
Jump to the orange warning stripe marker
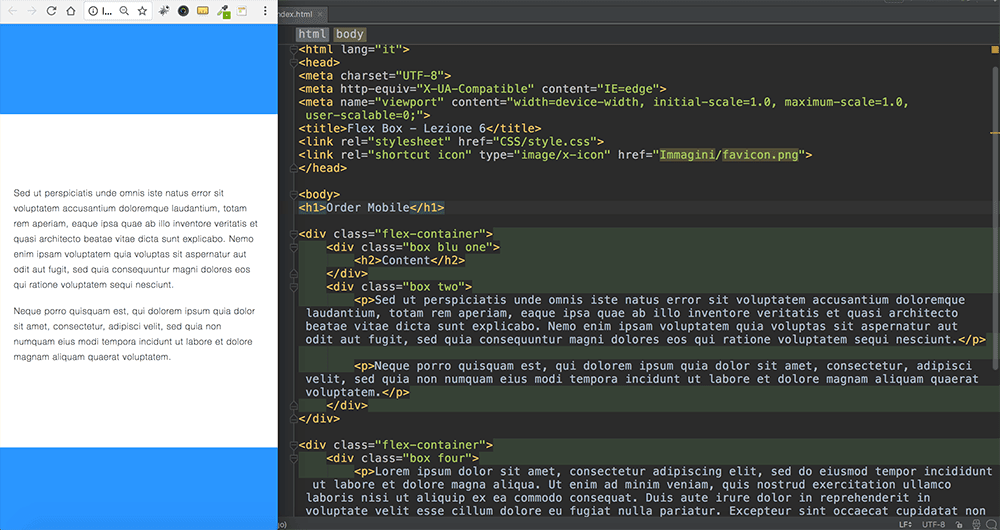[994, 133]
